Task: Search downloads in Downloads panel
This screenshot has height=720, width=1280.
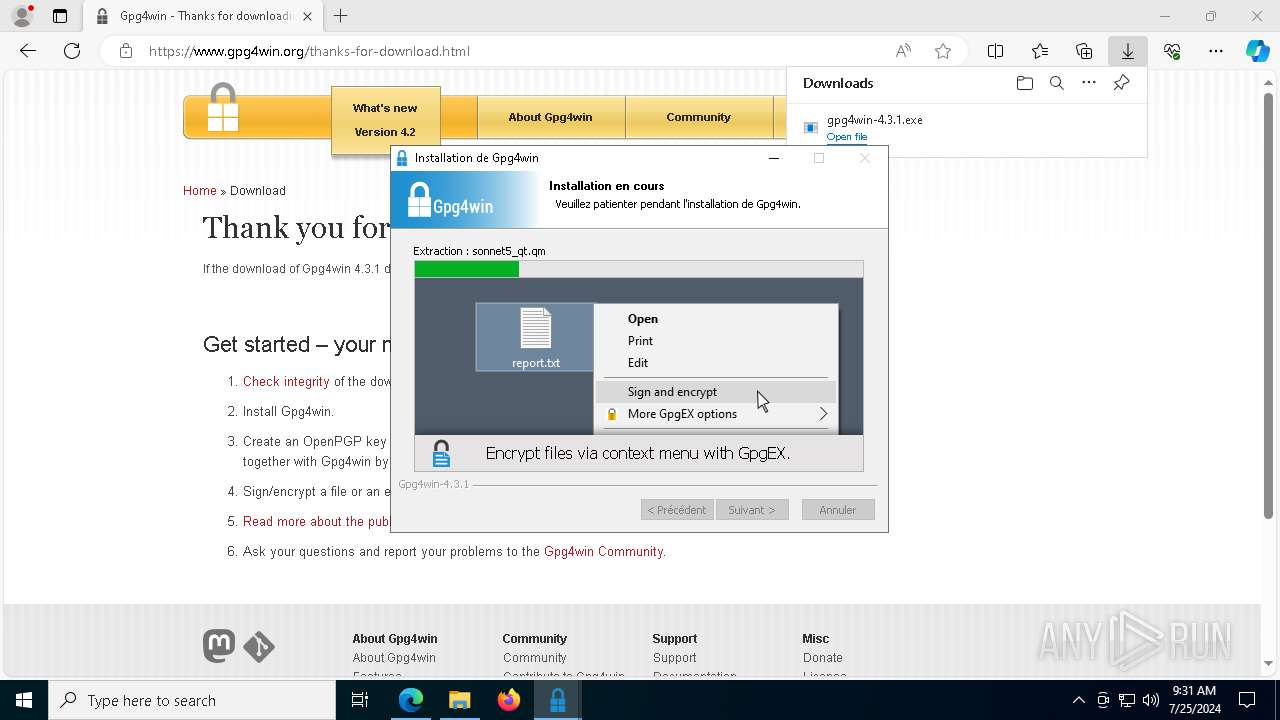Action: [1056, 83]
